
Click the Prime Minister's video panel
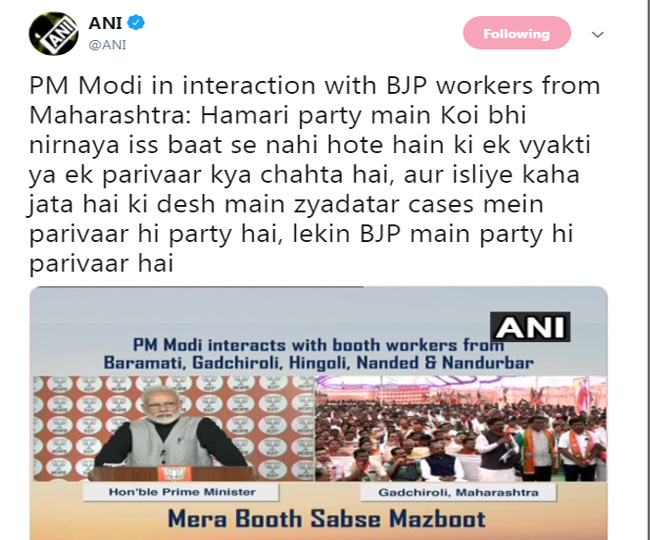(x=174, y=429)
